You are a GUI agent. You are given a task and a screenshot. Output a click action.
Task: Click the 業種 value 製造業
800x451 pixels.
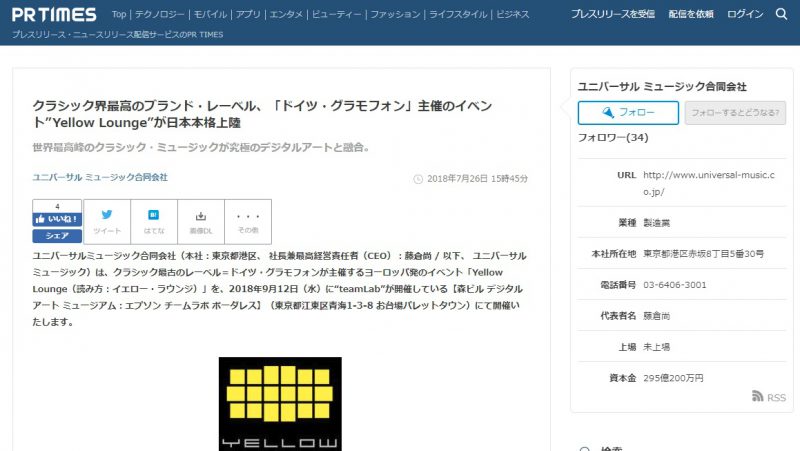656,222
